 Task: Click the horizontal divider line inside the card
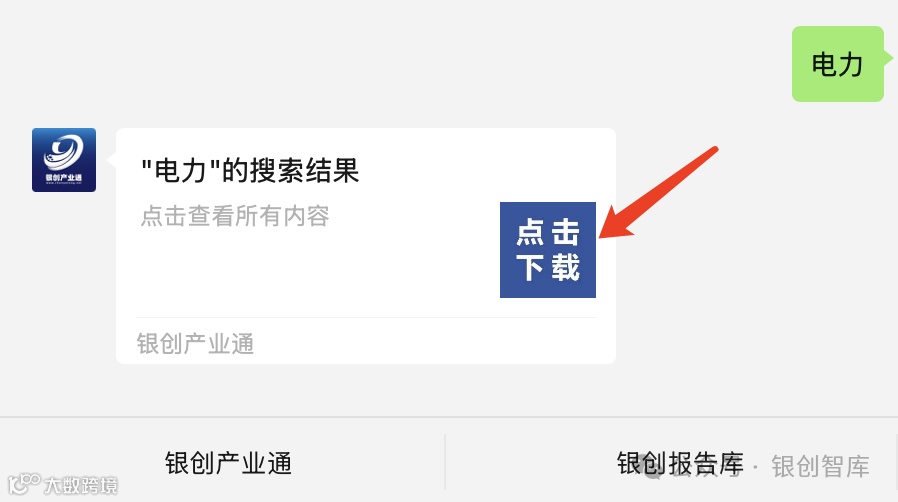pyautogui.click(x=366, y=317)
